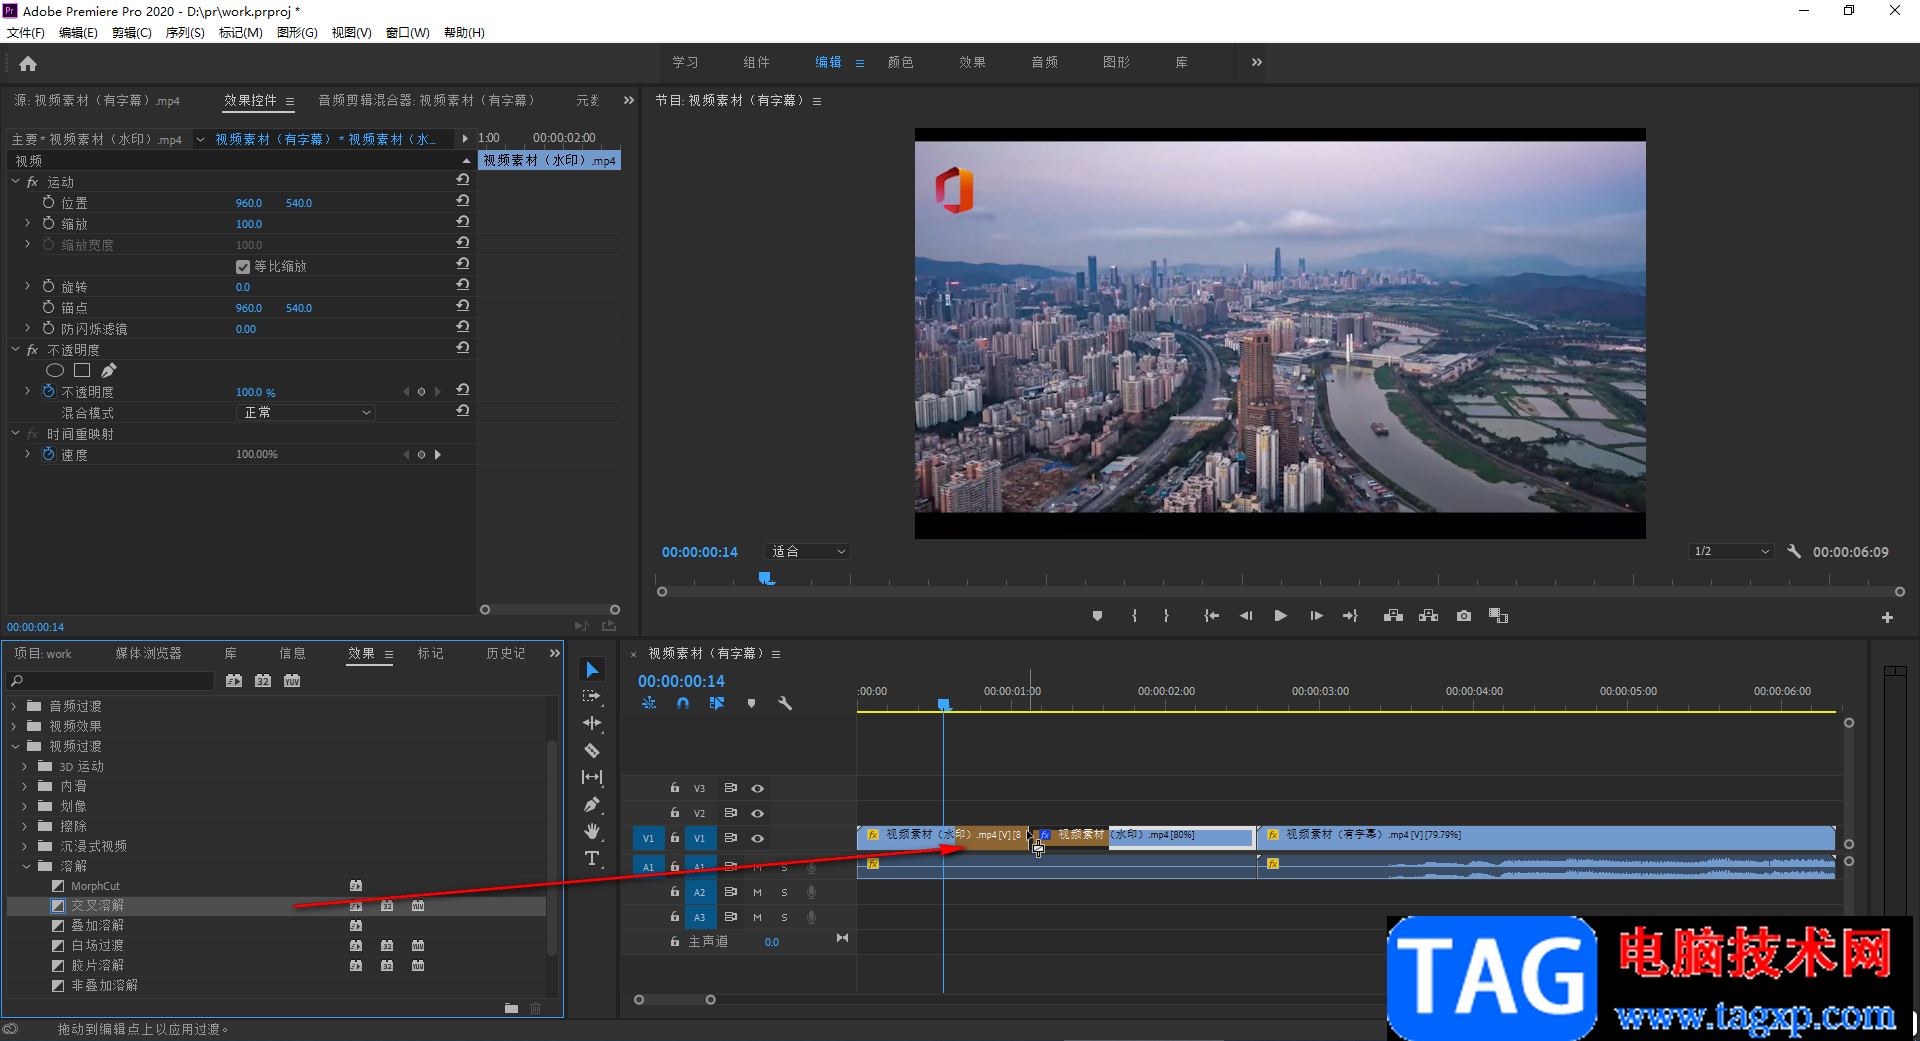Expand the audio transitions folder
1920x1041 pixels.
coord(14,706)
